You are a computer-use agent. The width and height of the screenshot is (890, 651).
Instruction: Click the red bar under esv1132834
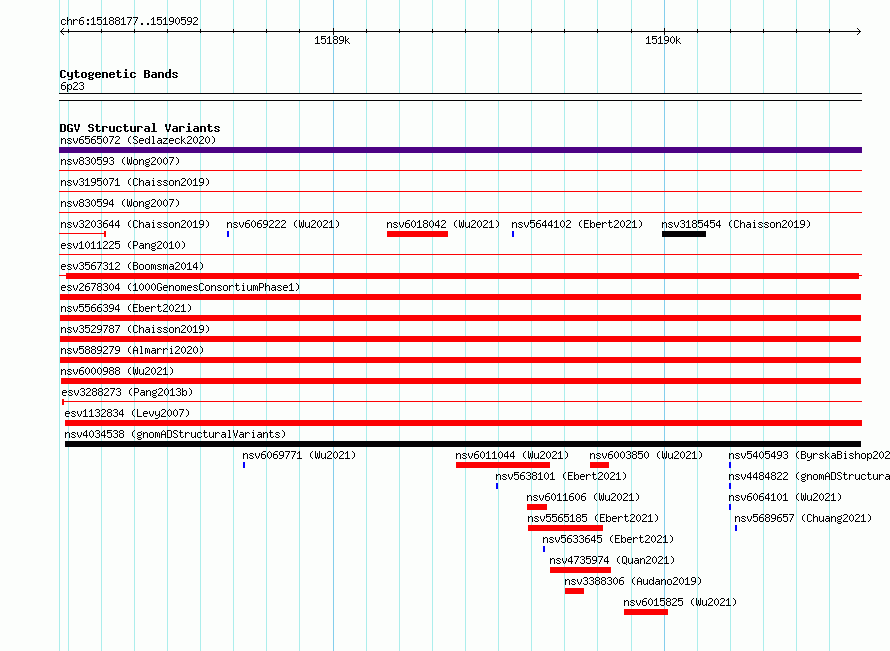463,423
